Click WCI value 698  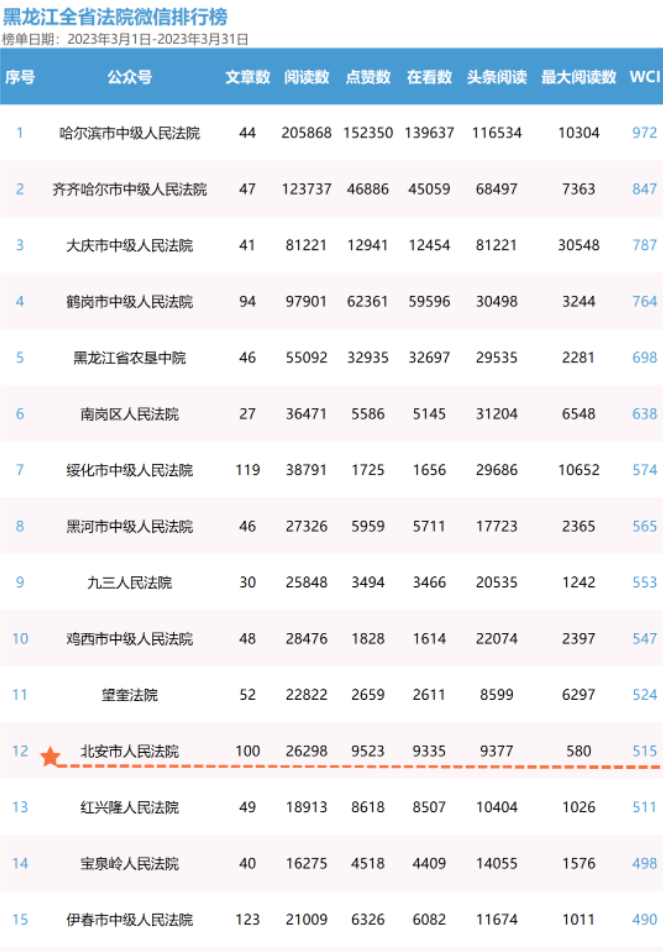pyautogui.click(x=644, y=357)
